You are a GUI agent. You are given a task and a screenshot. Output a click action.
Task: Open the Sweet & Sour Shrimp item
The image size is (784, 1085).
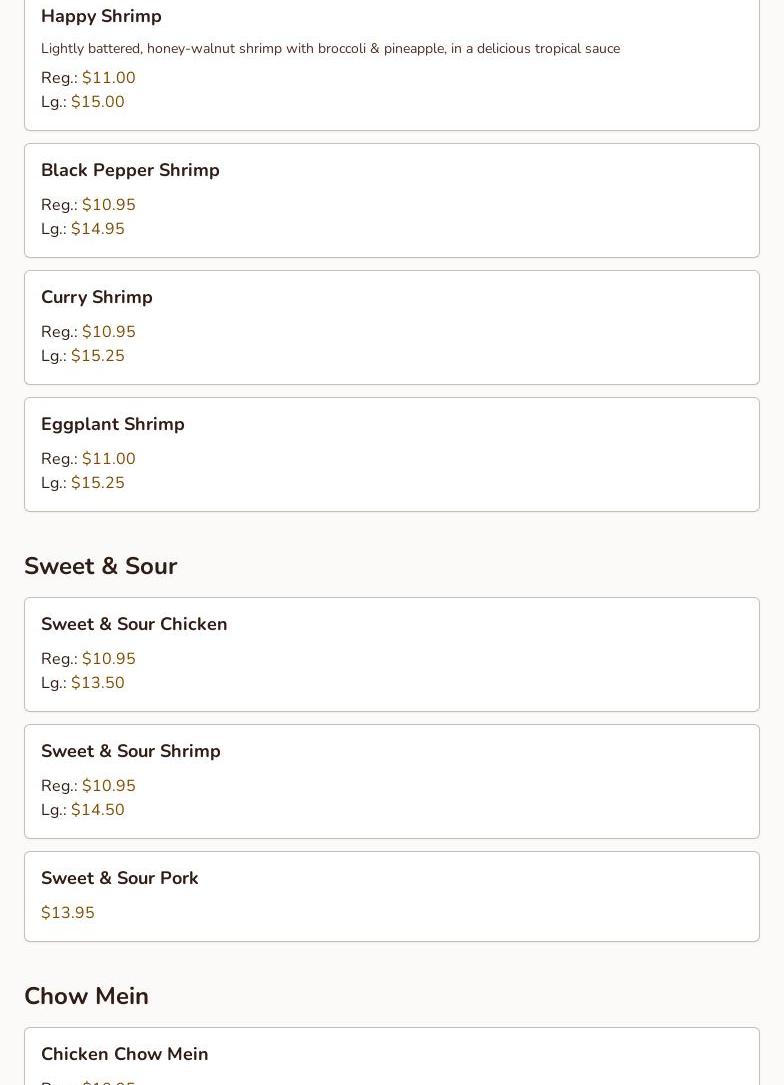[131, 751]
